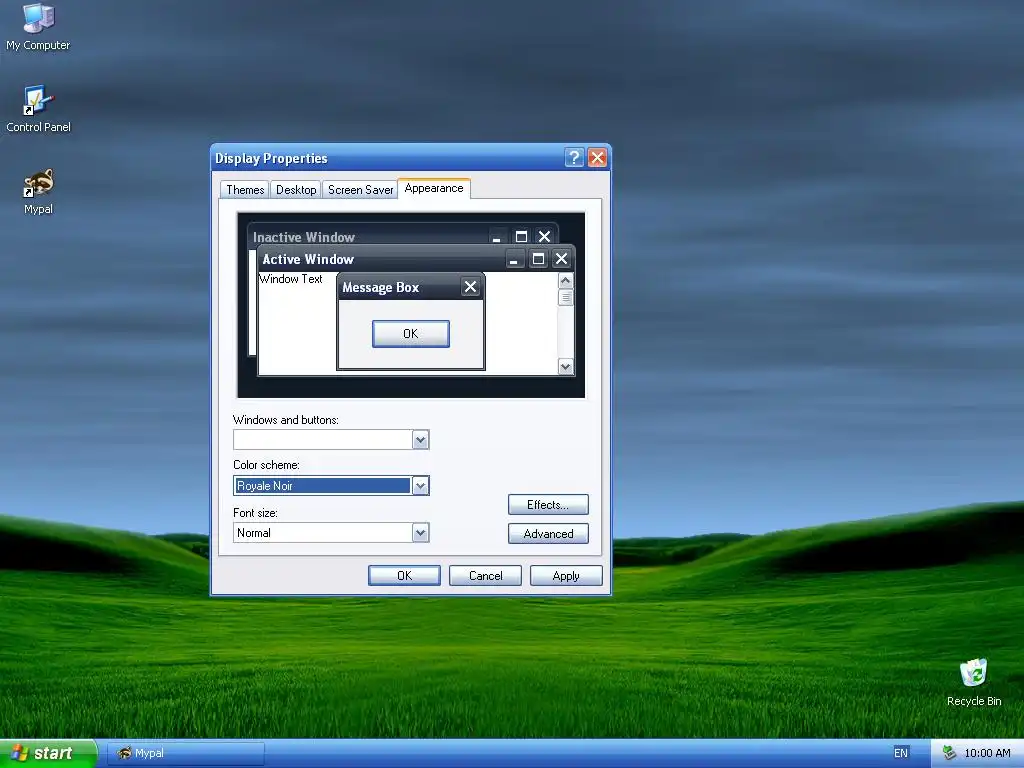Click the Active Window preview close icon
Viewport: 1024px width, 768px height.
tap(561, 259)
